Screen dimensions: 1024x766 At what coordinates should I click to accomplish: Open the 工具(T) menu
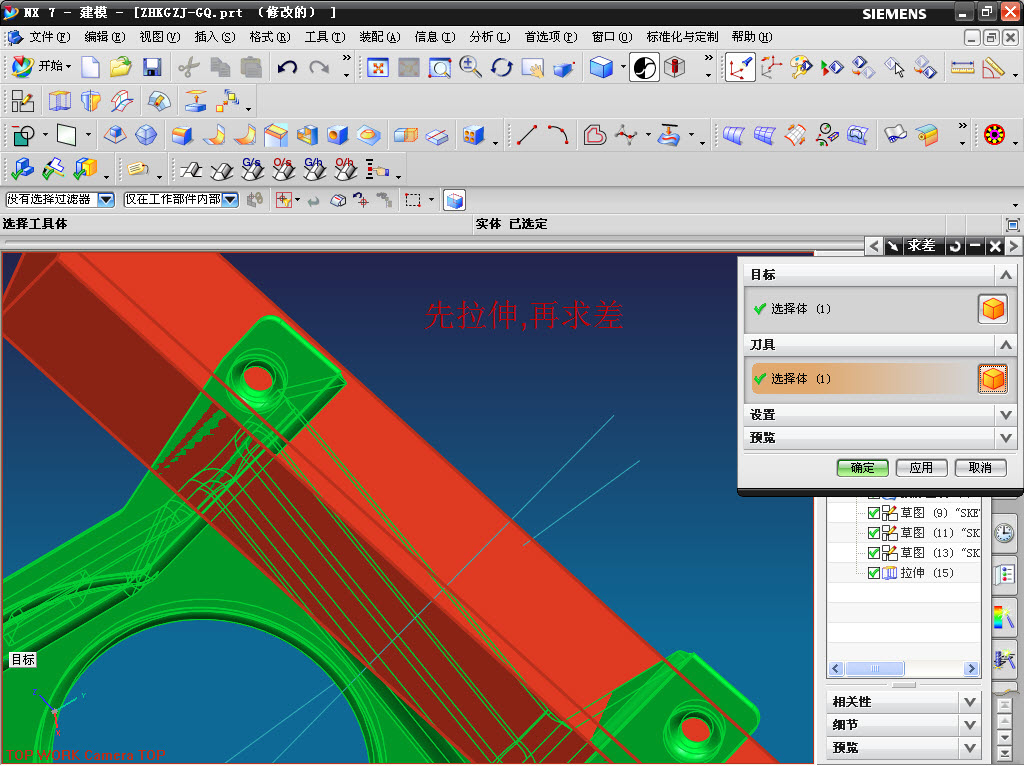point(325,37)
